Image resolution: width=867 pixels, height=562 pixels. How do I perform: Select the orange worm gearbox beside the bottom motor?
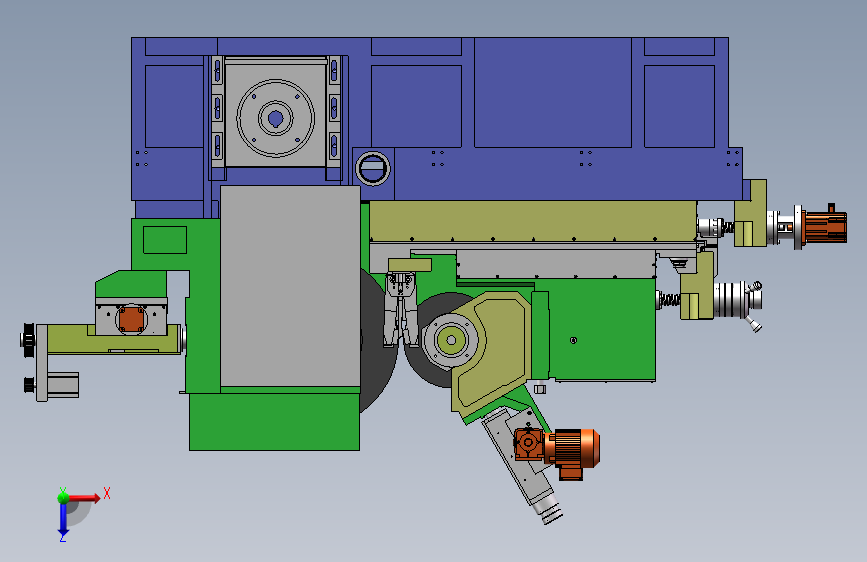(529, 443)
